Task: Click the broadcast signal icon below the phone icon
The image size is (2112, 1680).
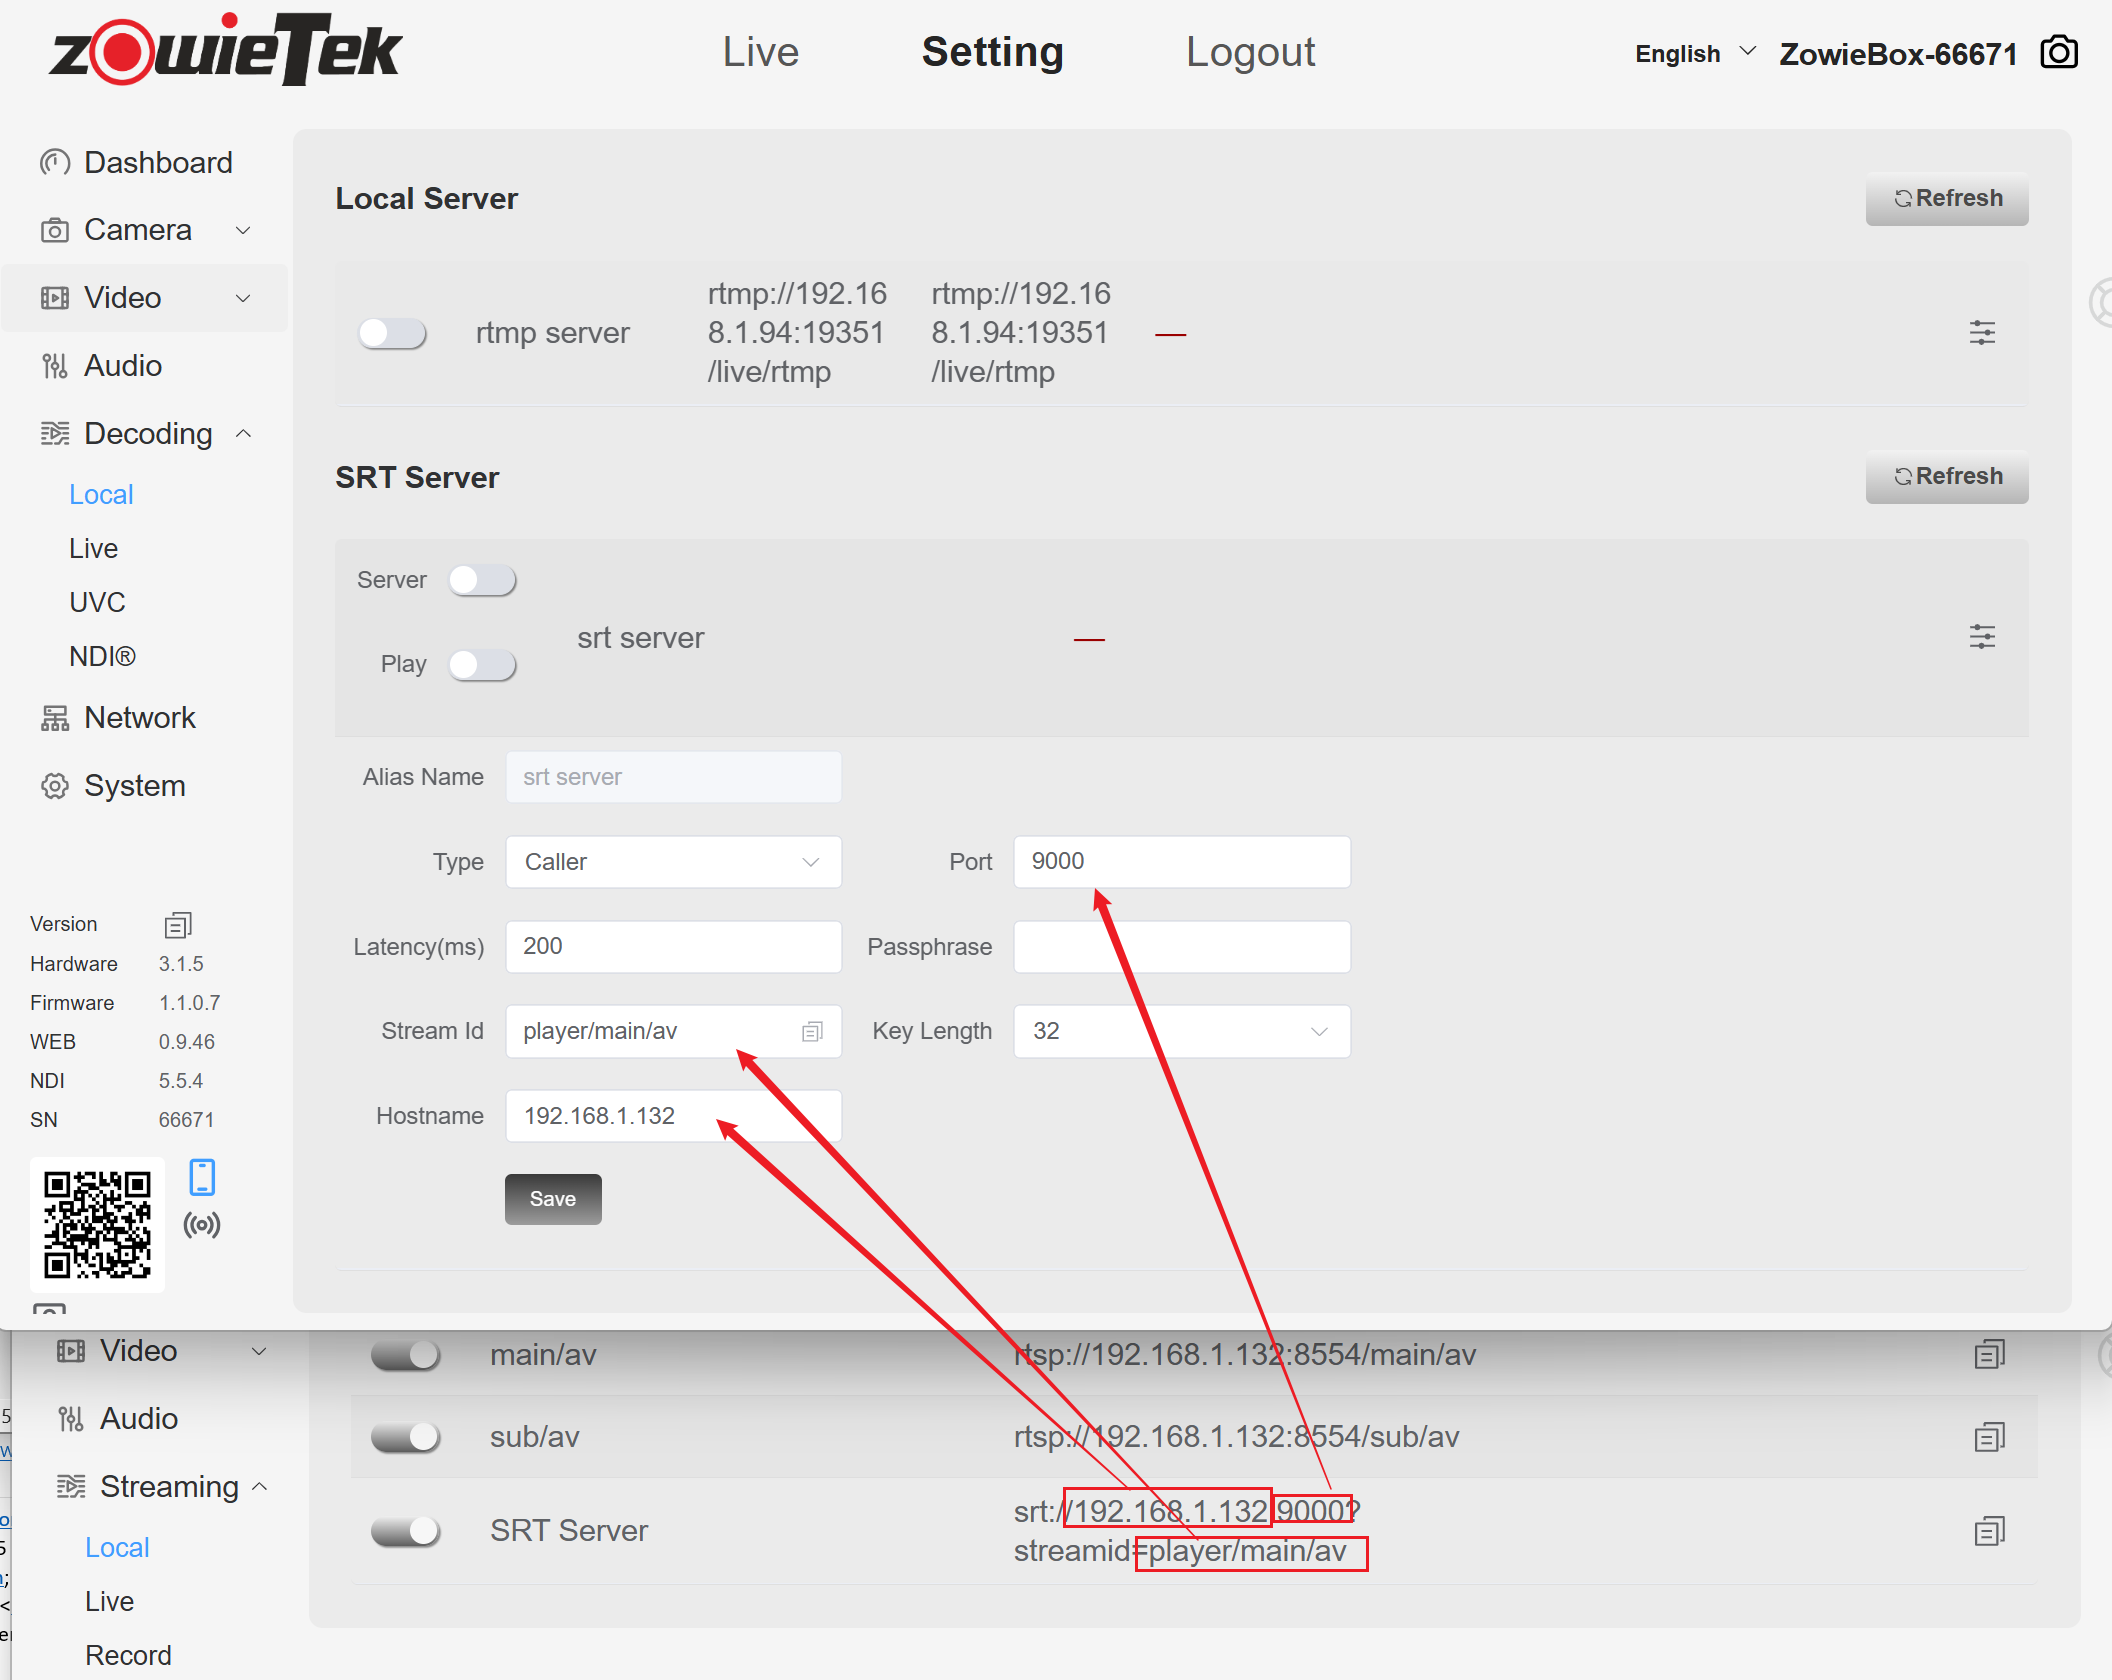Action: [202, 1225]
